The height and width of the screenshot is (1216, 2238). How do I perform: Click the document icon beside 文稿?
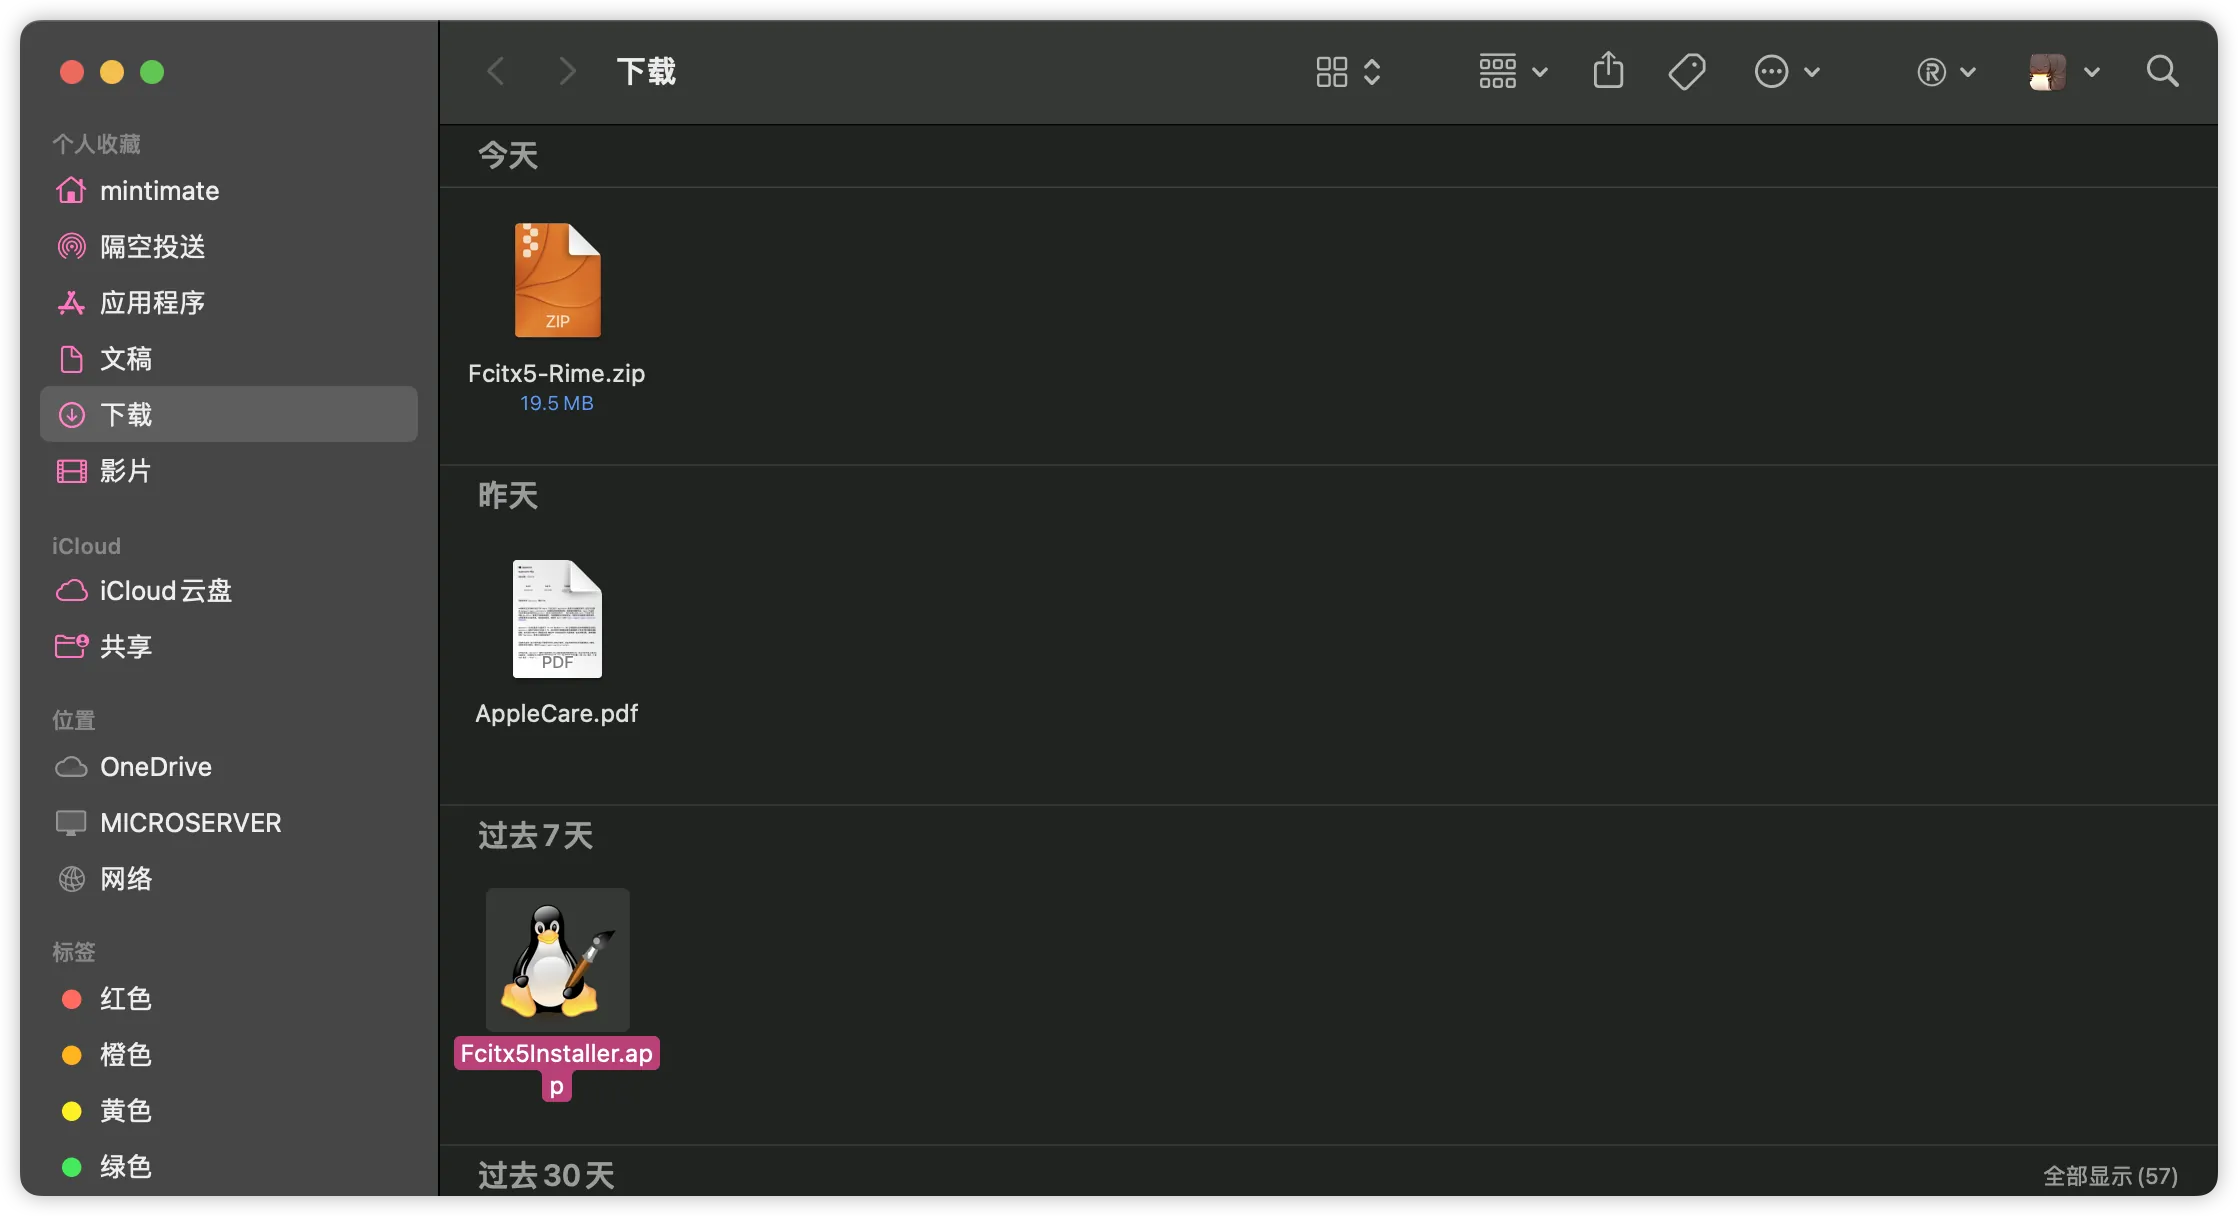(x=71, y=358)
